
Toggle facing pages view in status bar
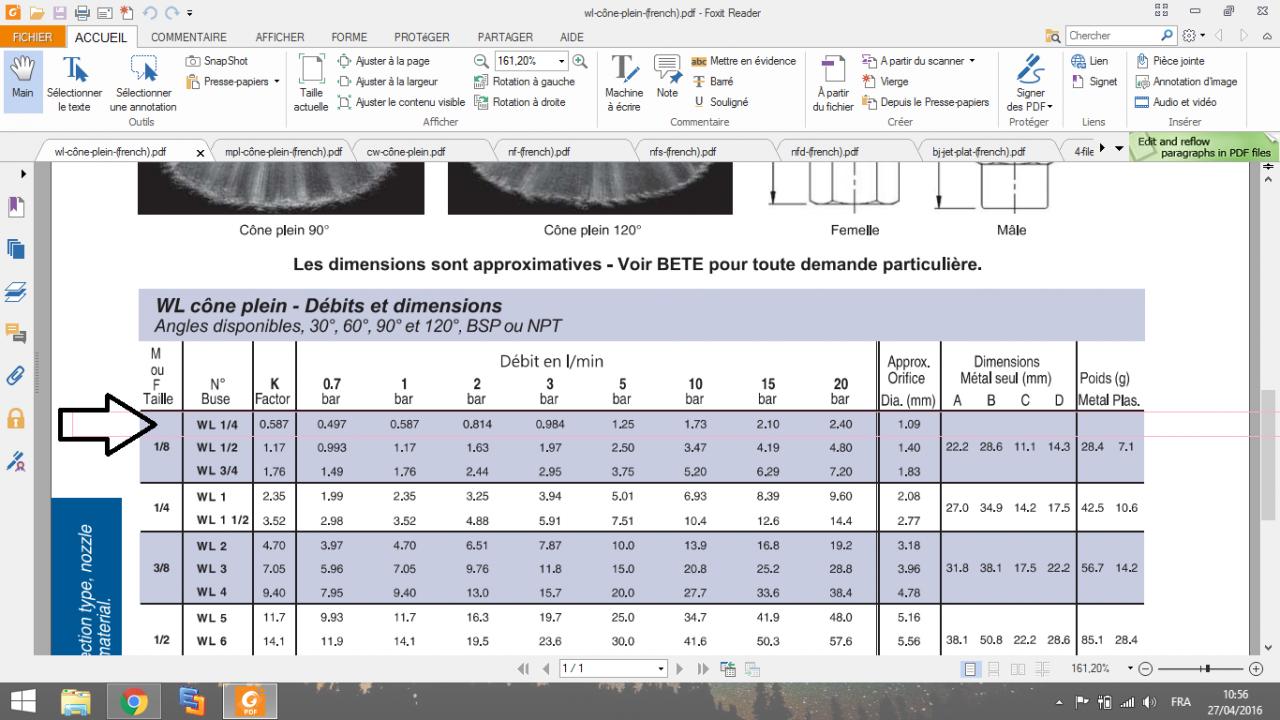tap(1019, 669)
